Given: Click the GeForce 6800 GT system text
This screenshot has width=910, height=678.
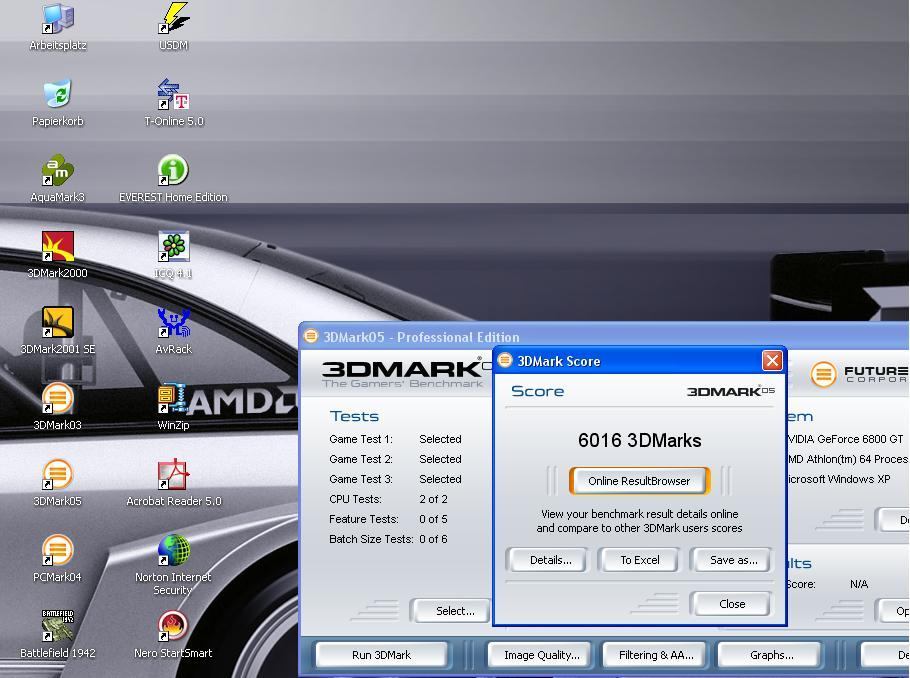Looking at the screenshot, I should pyautogui.click(x=846, y=439).
